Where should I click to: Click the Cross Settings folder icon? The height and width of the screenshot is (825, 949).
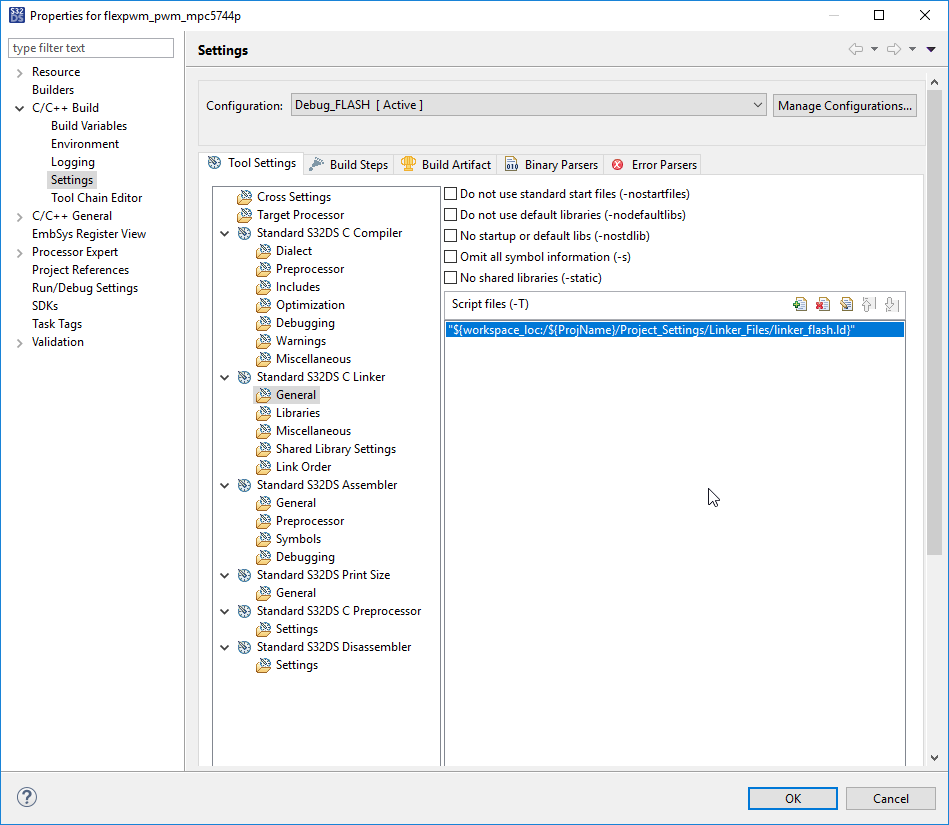coord(245,197)
